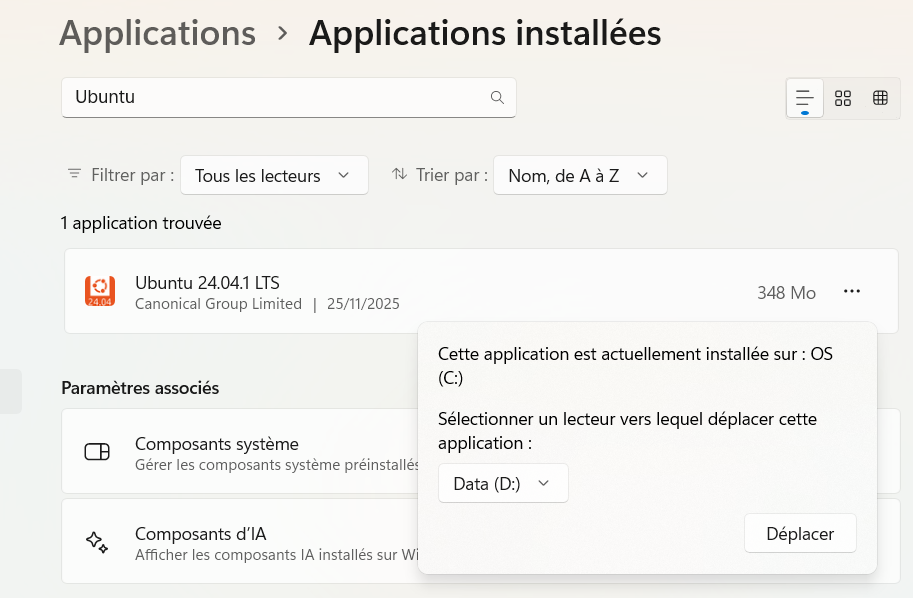Open the Nom, de A à Z sort dropdown
The width and height of the screenshot is (913, 598).
[580, 174]
